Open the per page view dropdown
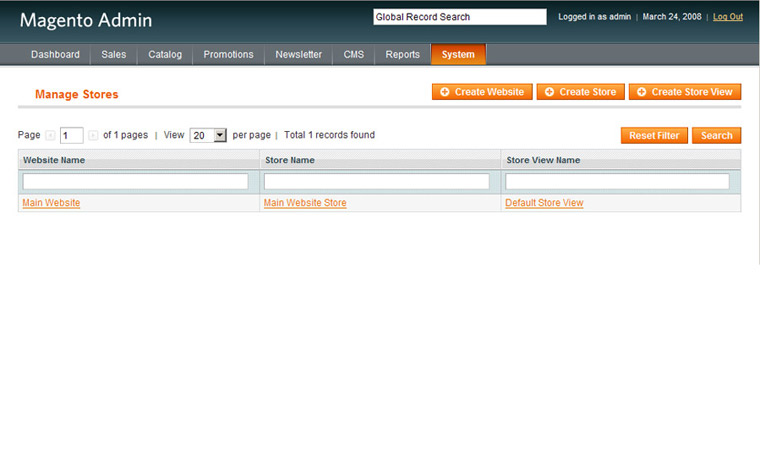Viewport: 760px width, 470px height. (x=208, y=135)
